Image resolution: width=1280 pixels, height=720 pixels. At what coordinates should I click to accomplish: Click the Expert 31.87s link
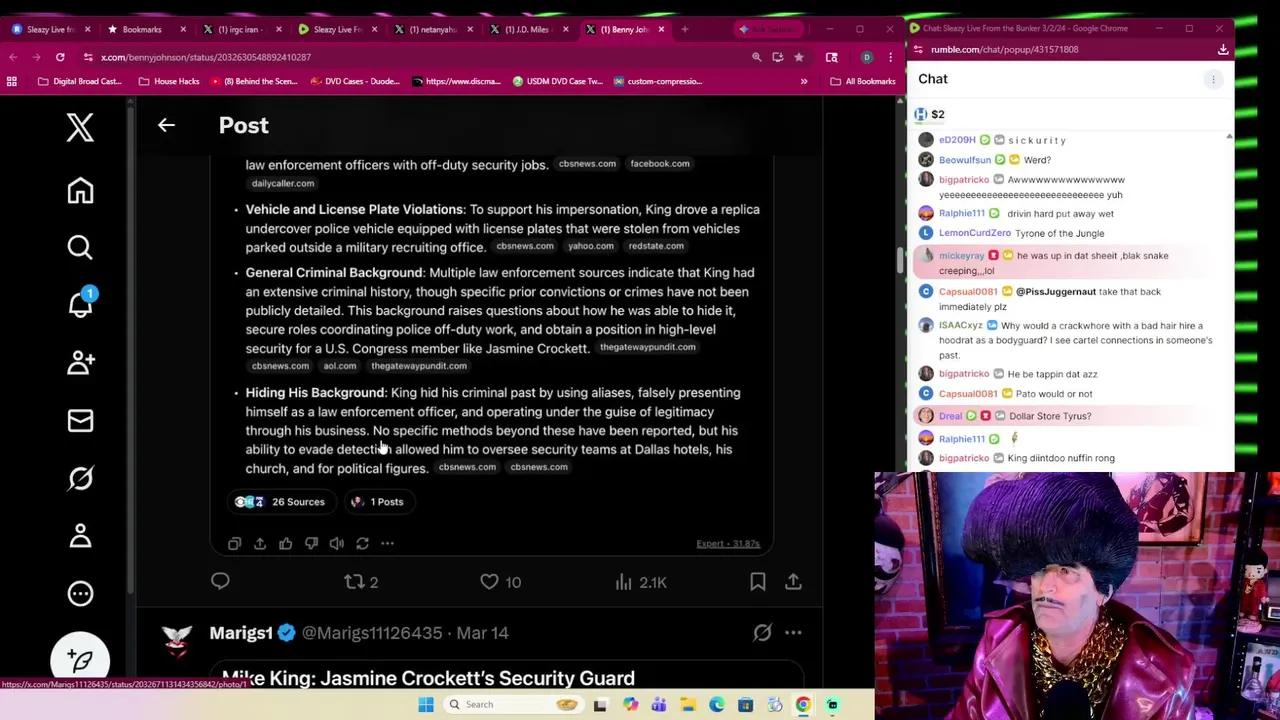tap(728, 543)
